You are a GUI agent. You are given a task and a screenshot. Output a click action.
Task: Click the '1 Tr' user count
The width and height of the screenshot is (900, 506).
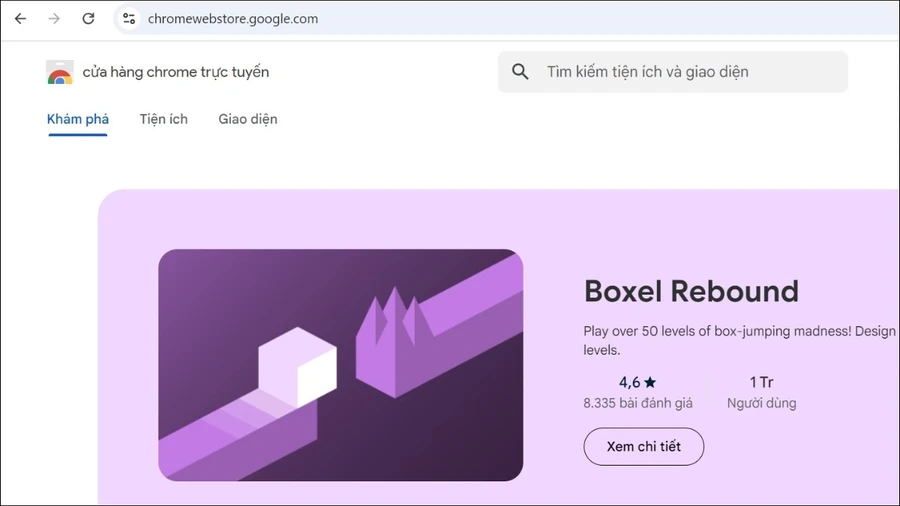tap(762, 383)
